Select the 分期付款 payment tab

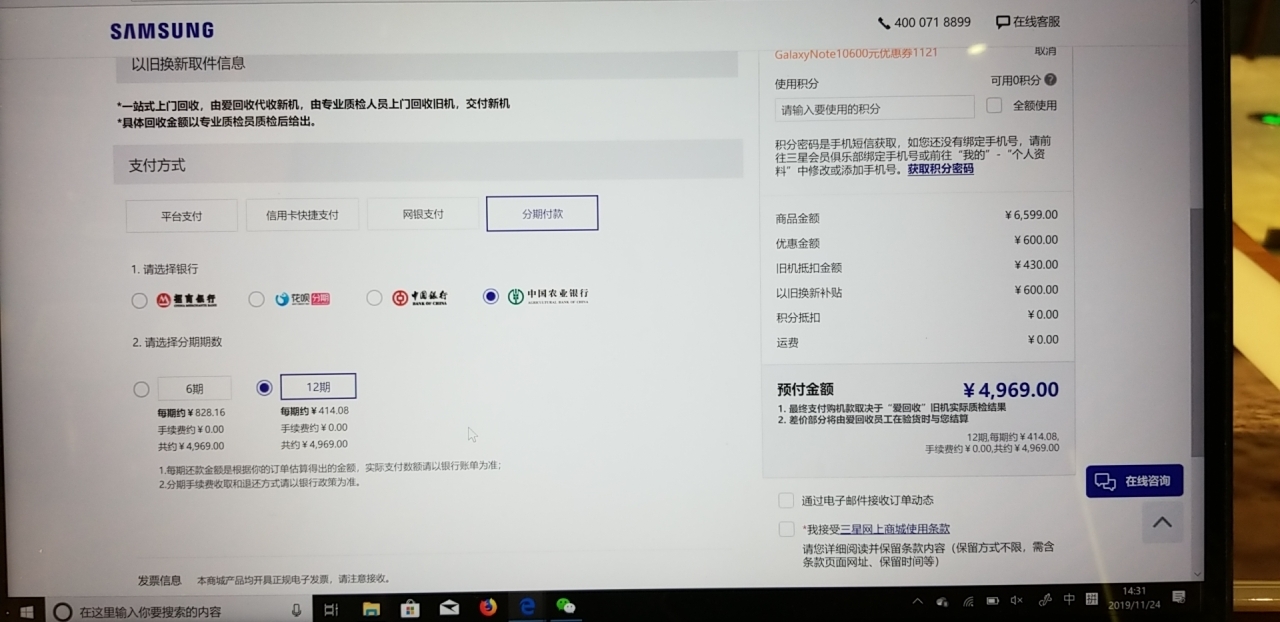point(542,213)
